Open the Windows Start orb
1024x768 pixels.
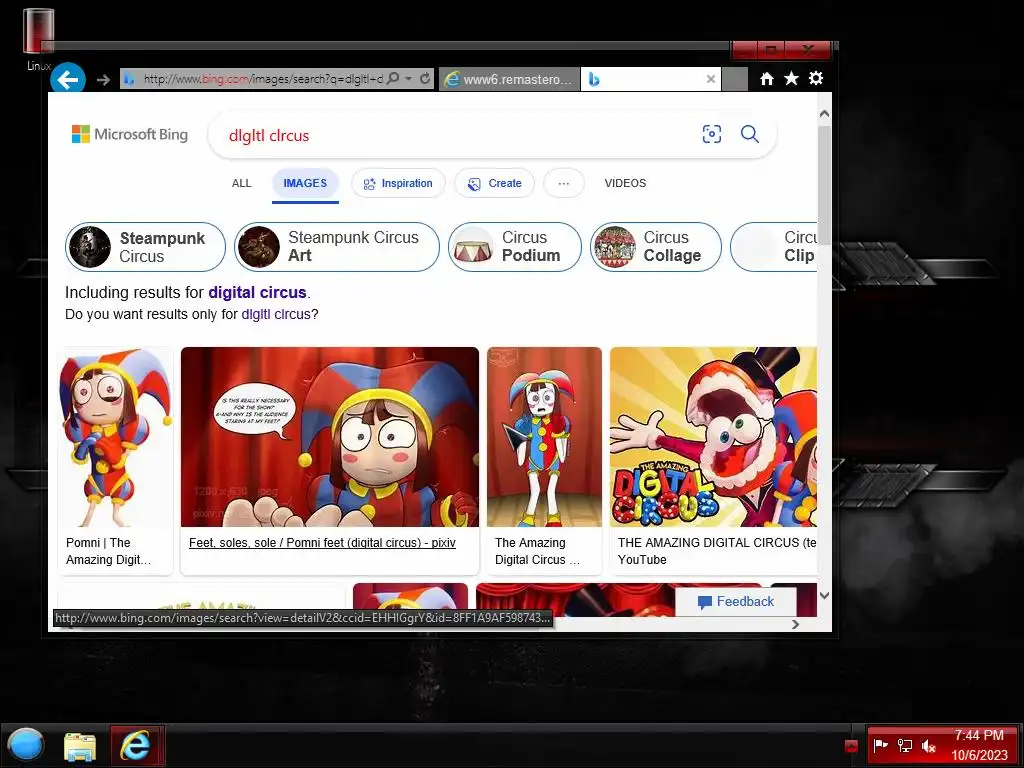pyautogui.click(x=25, y=745)
